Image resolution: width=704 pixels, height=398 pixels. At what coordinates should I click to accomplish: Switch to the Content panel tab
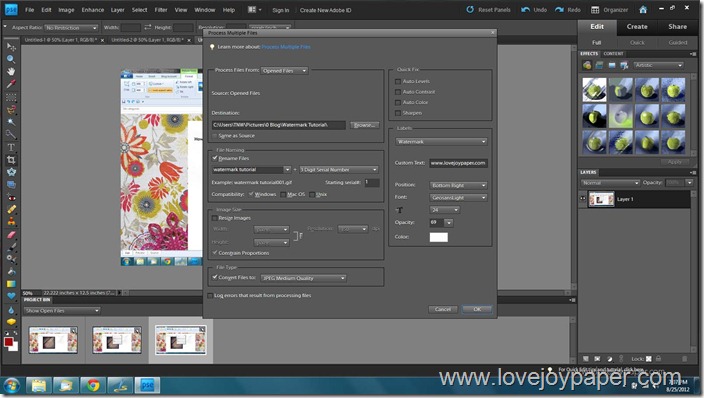[613, 53]
